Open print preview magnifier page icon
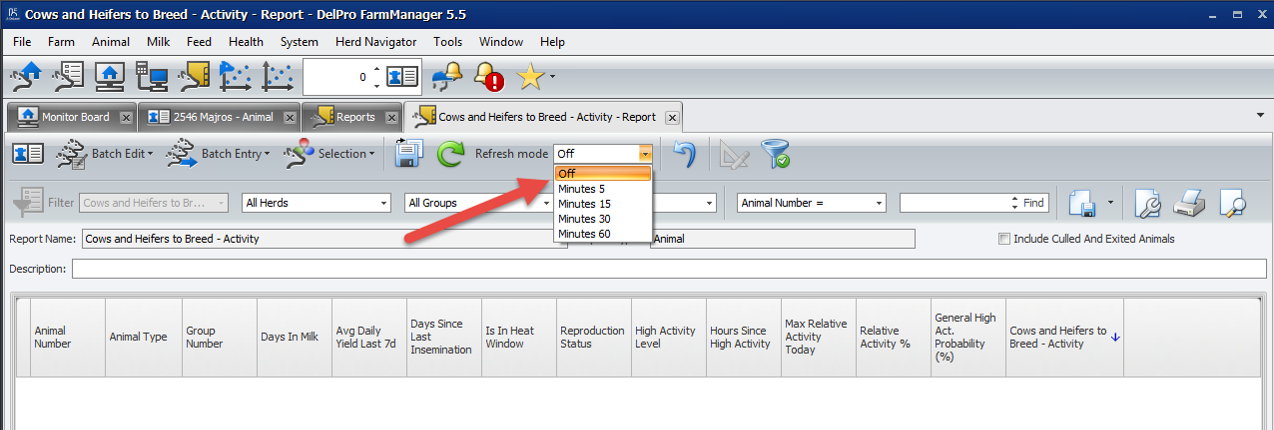 pyautogui.click(x=1232, y=203)
